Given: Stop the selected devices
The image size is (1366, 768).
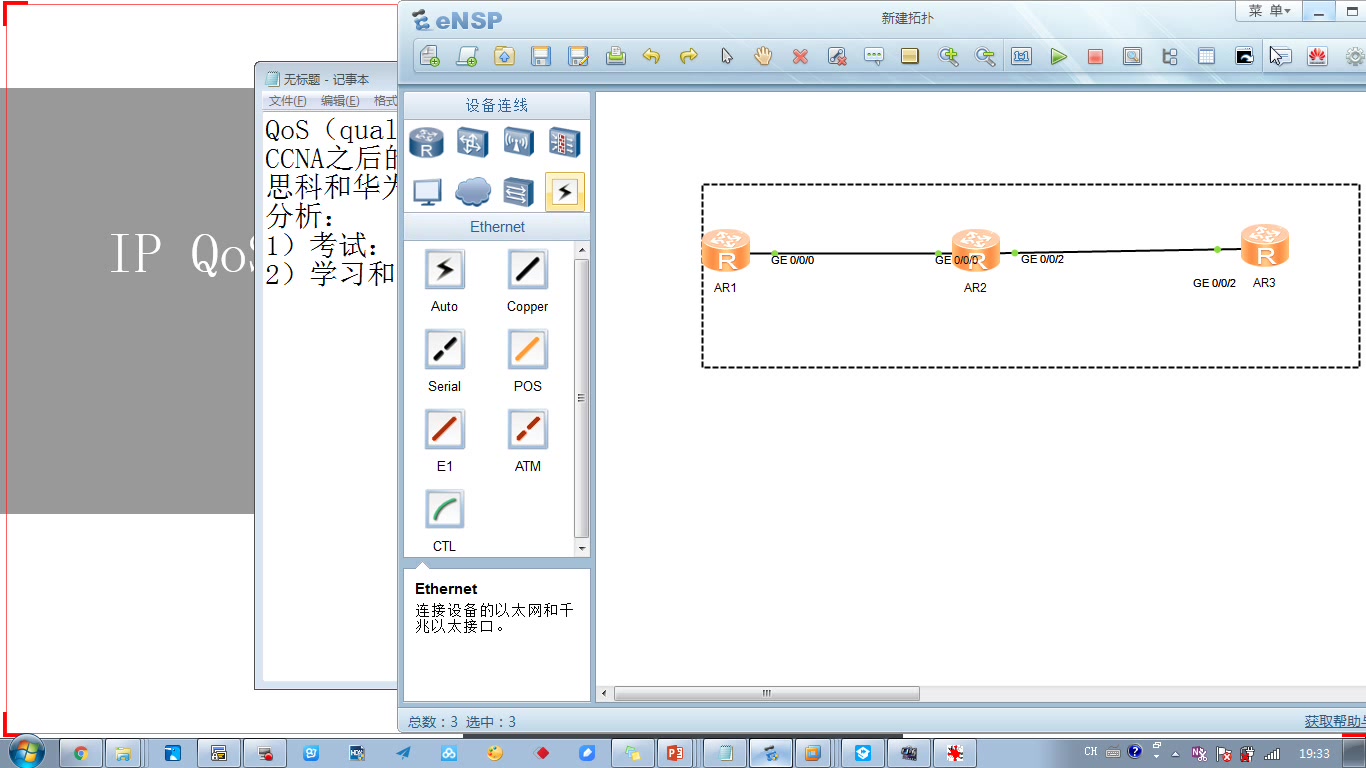Looking at the screenshot, I should click(x=1095, y=57).
